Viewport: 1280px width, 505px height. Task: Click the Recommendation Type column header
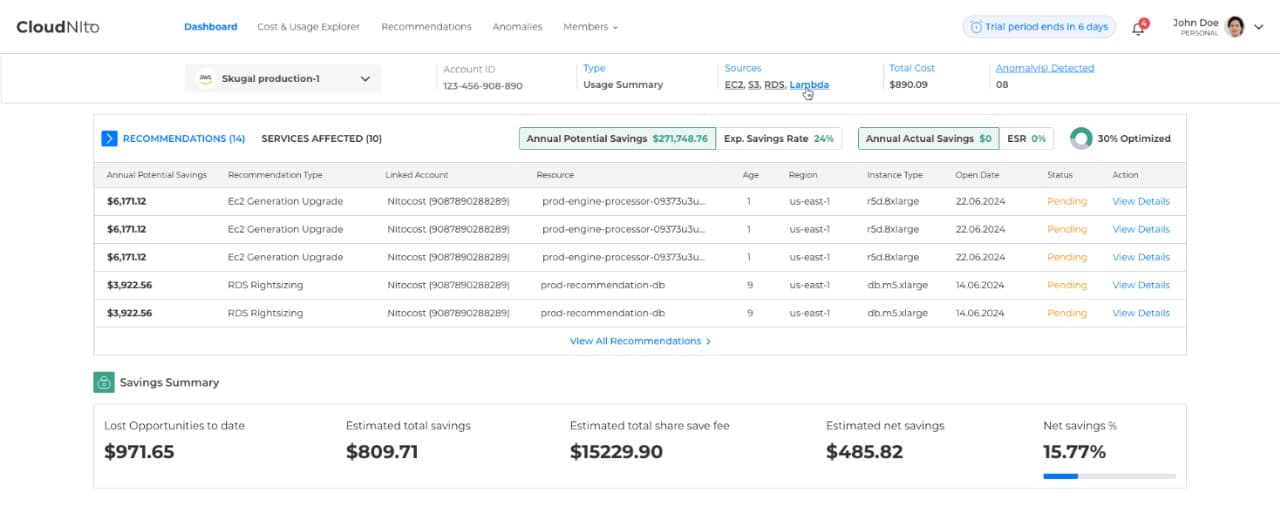pyautogui.click(x=275, y=175)
